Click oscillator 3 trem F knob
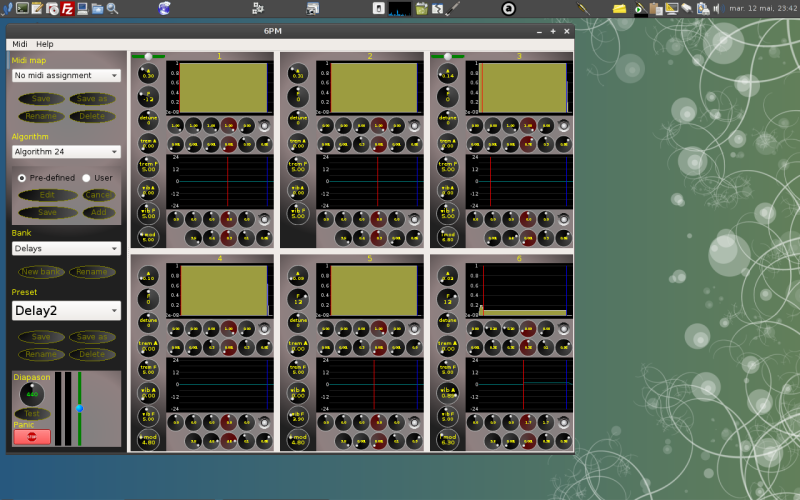Viewport: 800px width, 500px height. pyautogui.click(x=447, y=165)
